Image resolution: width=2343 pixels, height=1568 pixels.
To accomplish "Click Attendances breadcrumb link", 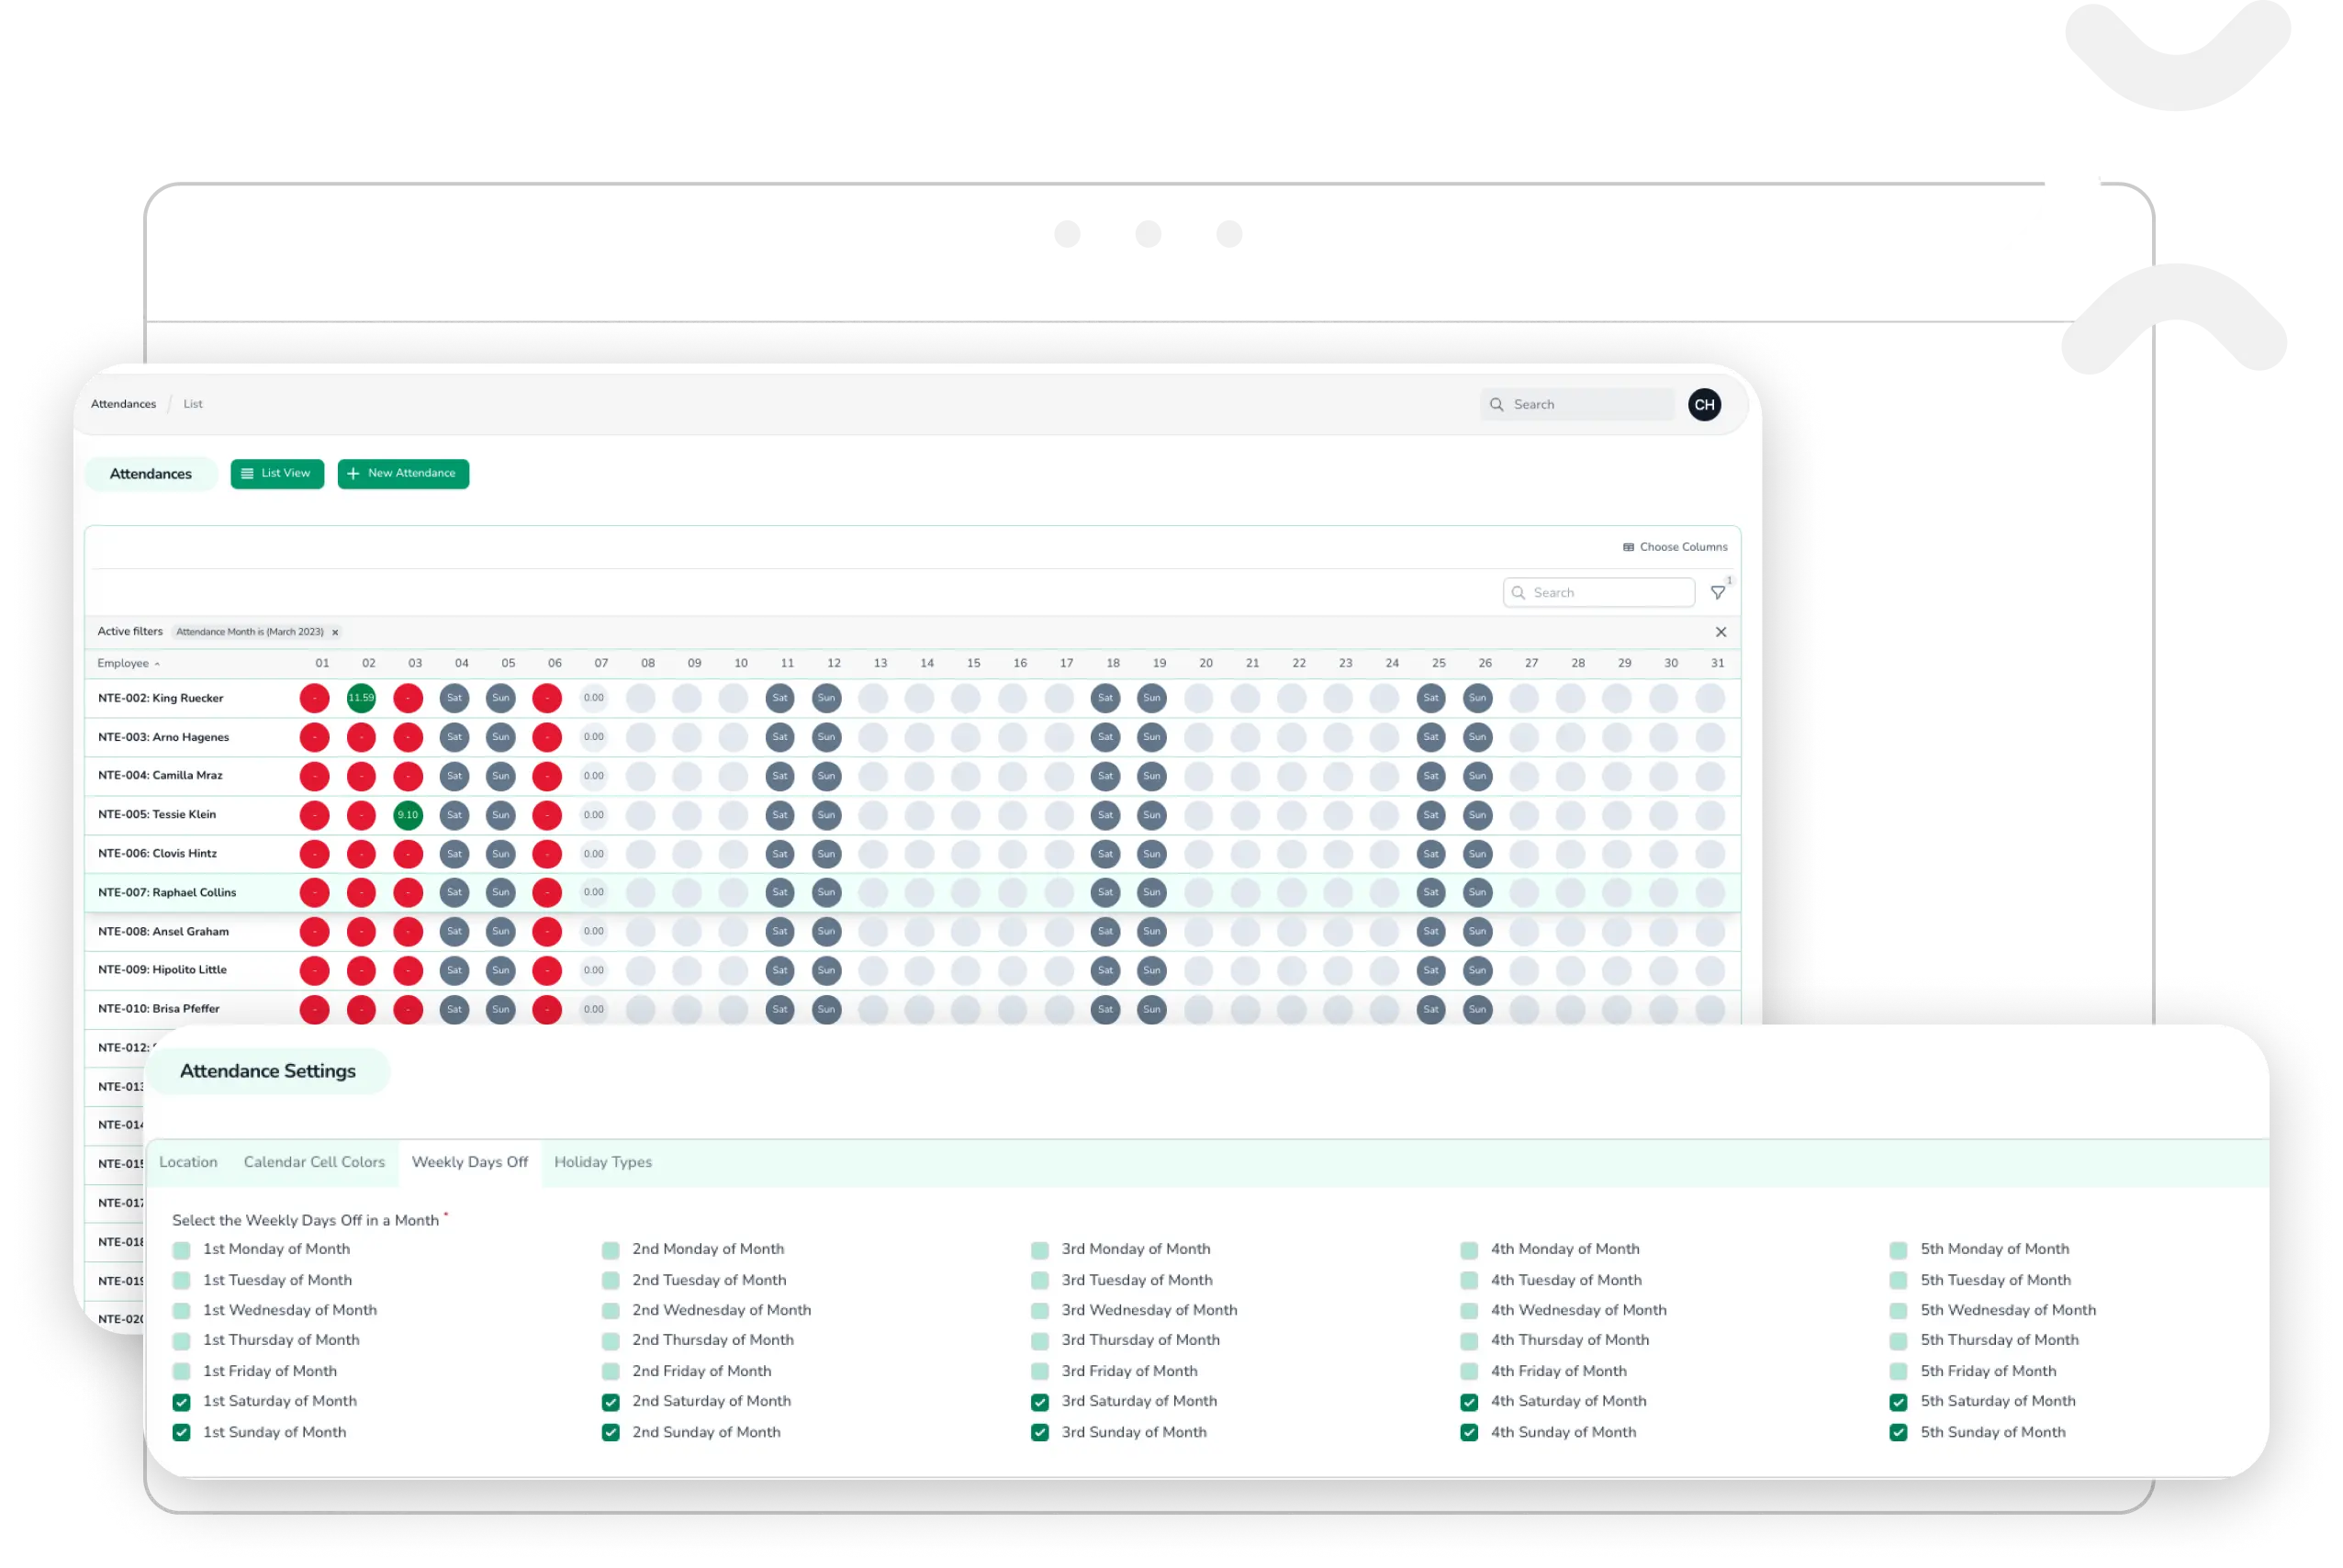I will pyautogui.click(x=123, y=404).
